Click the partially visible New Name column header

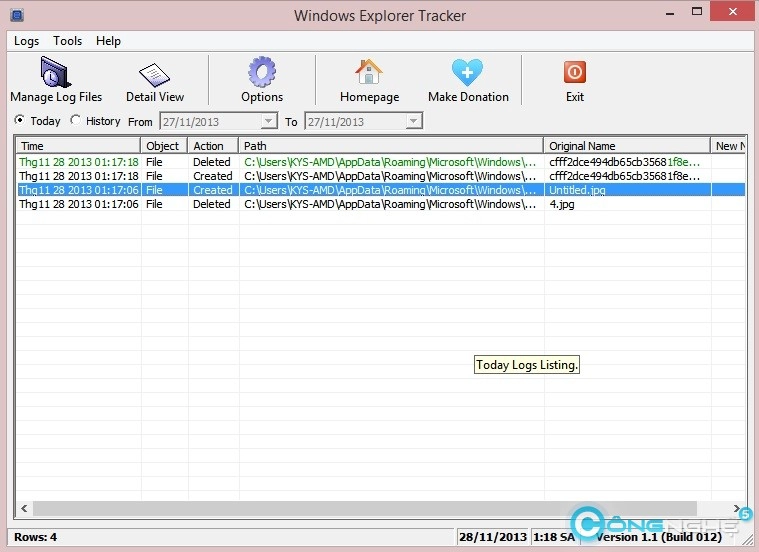[728, 146]
